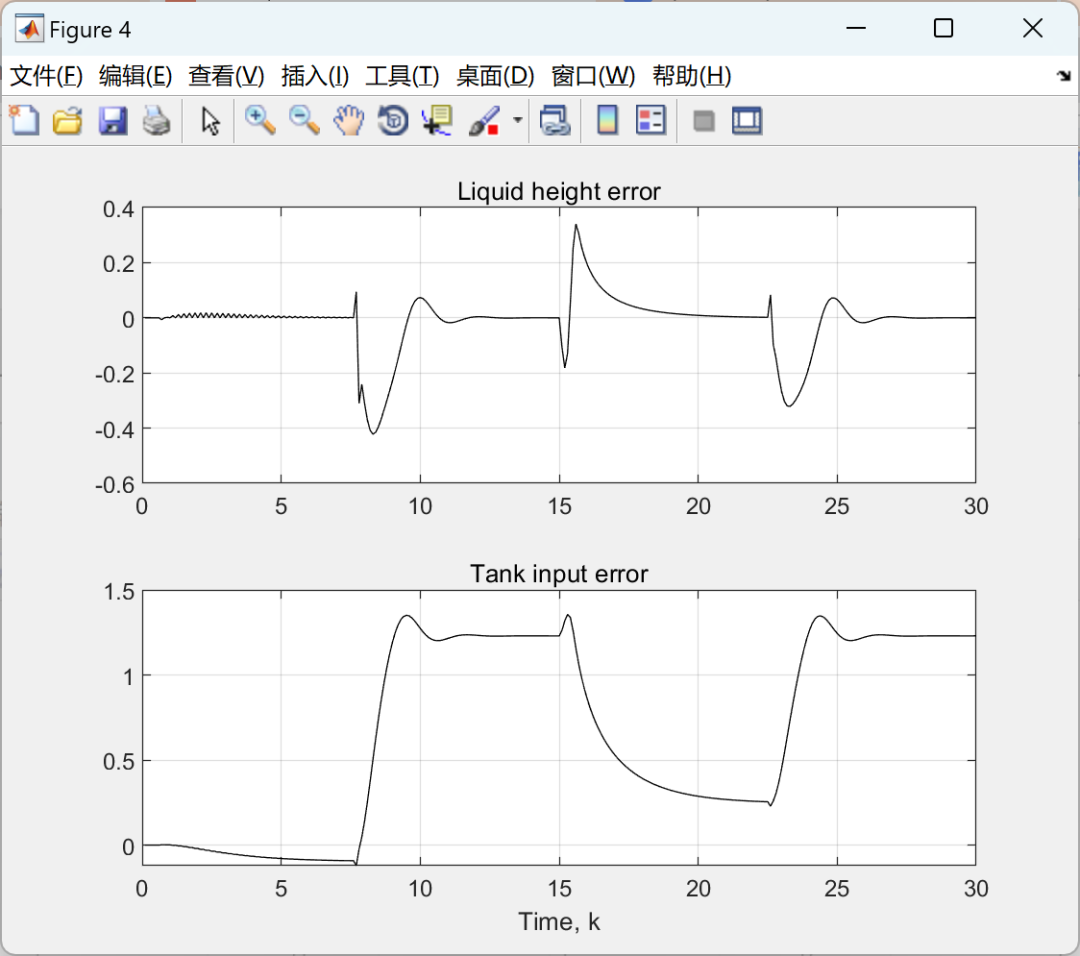Click the Hide Plot Tools icon

(703, 121)
